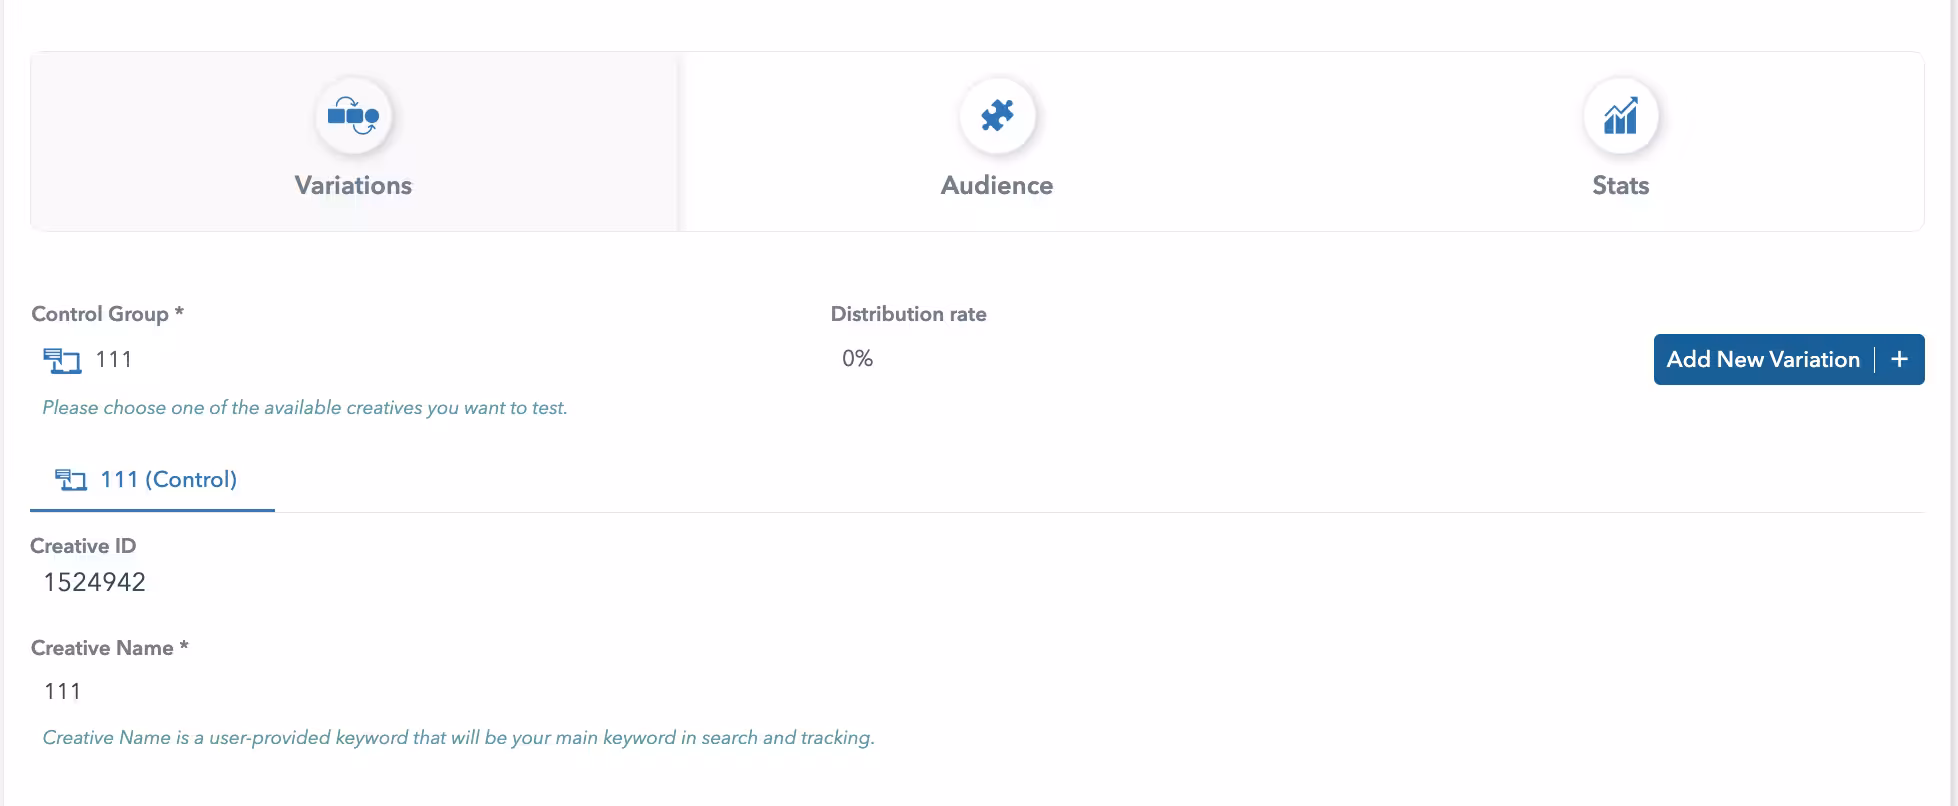Select the 111 (Control) tab text
Screen dimensions: 1958x806
click(x=168, y=480)
